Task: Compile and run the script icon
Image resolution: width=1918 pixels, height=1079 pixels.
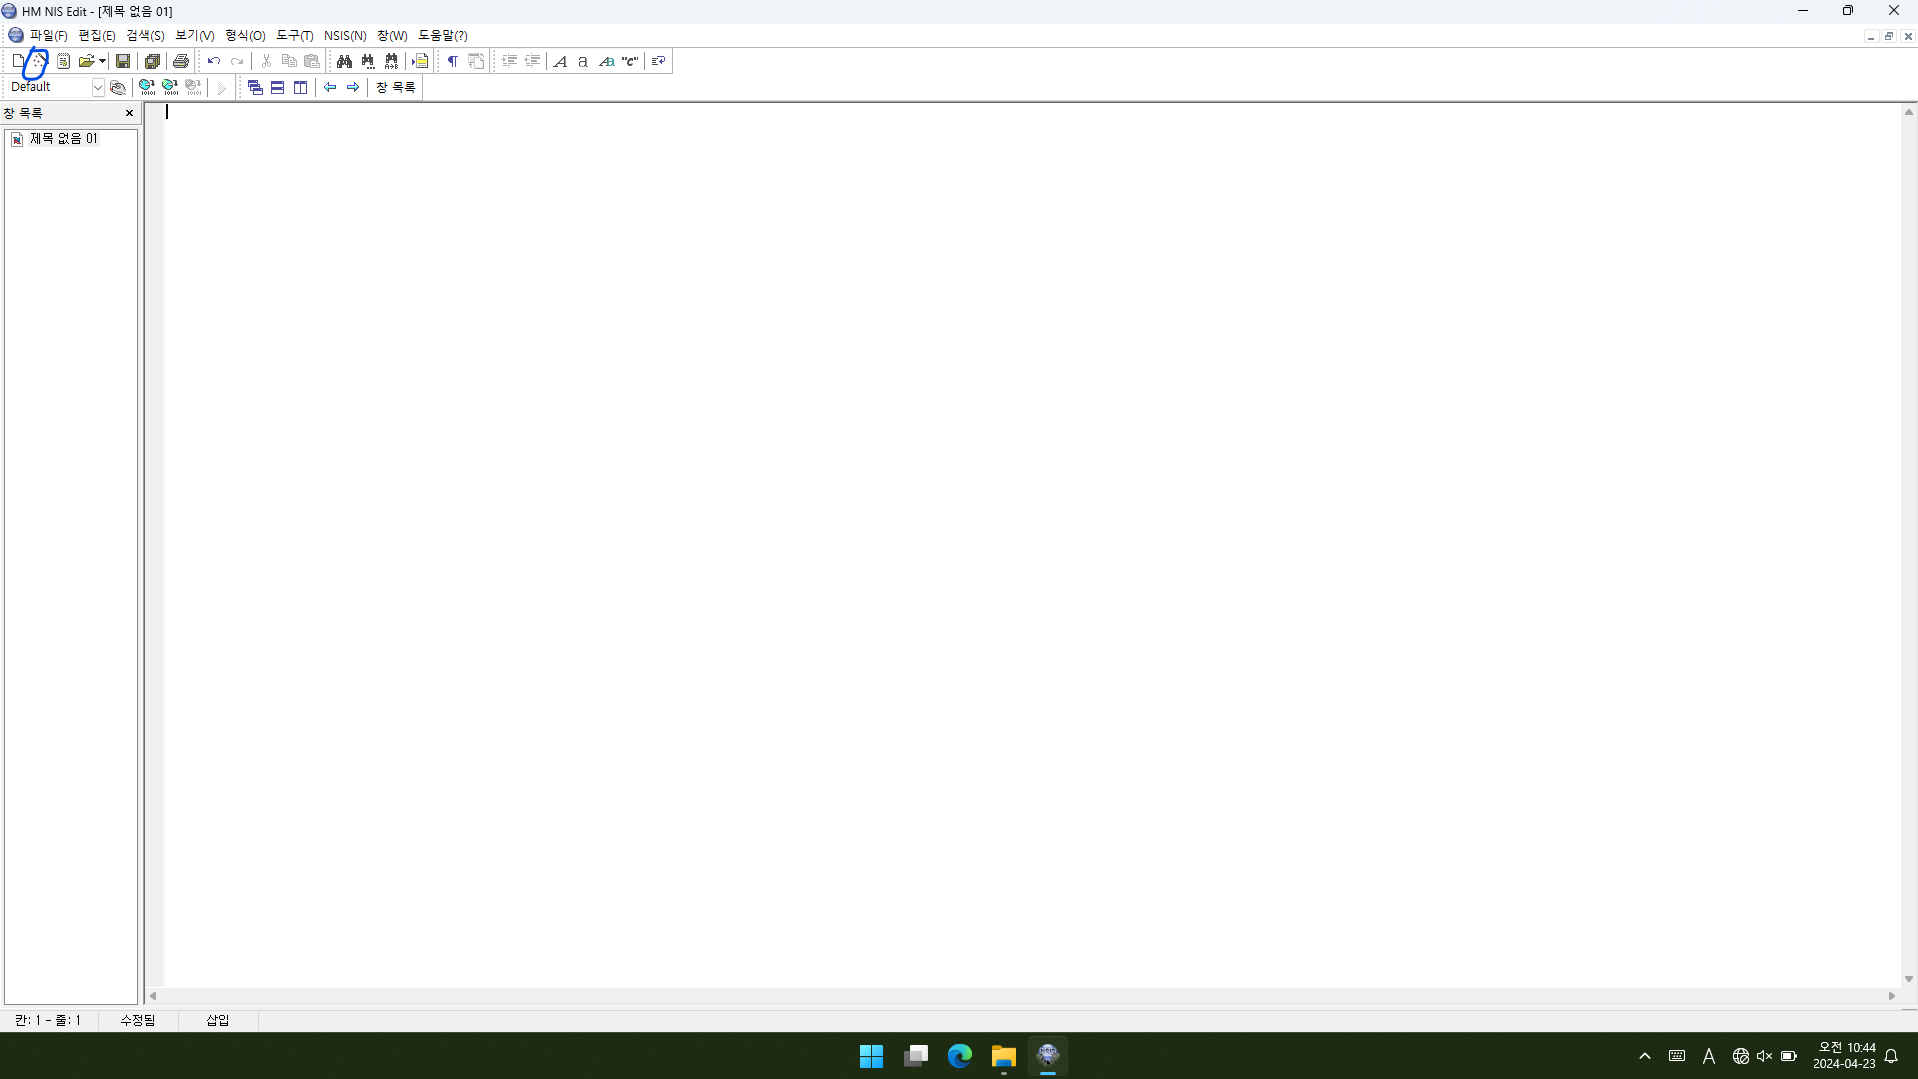Action: [x=170, y=87]
